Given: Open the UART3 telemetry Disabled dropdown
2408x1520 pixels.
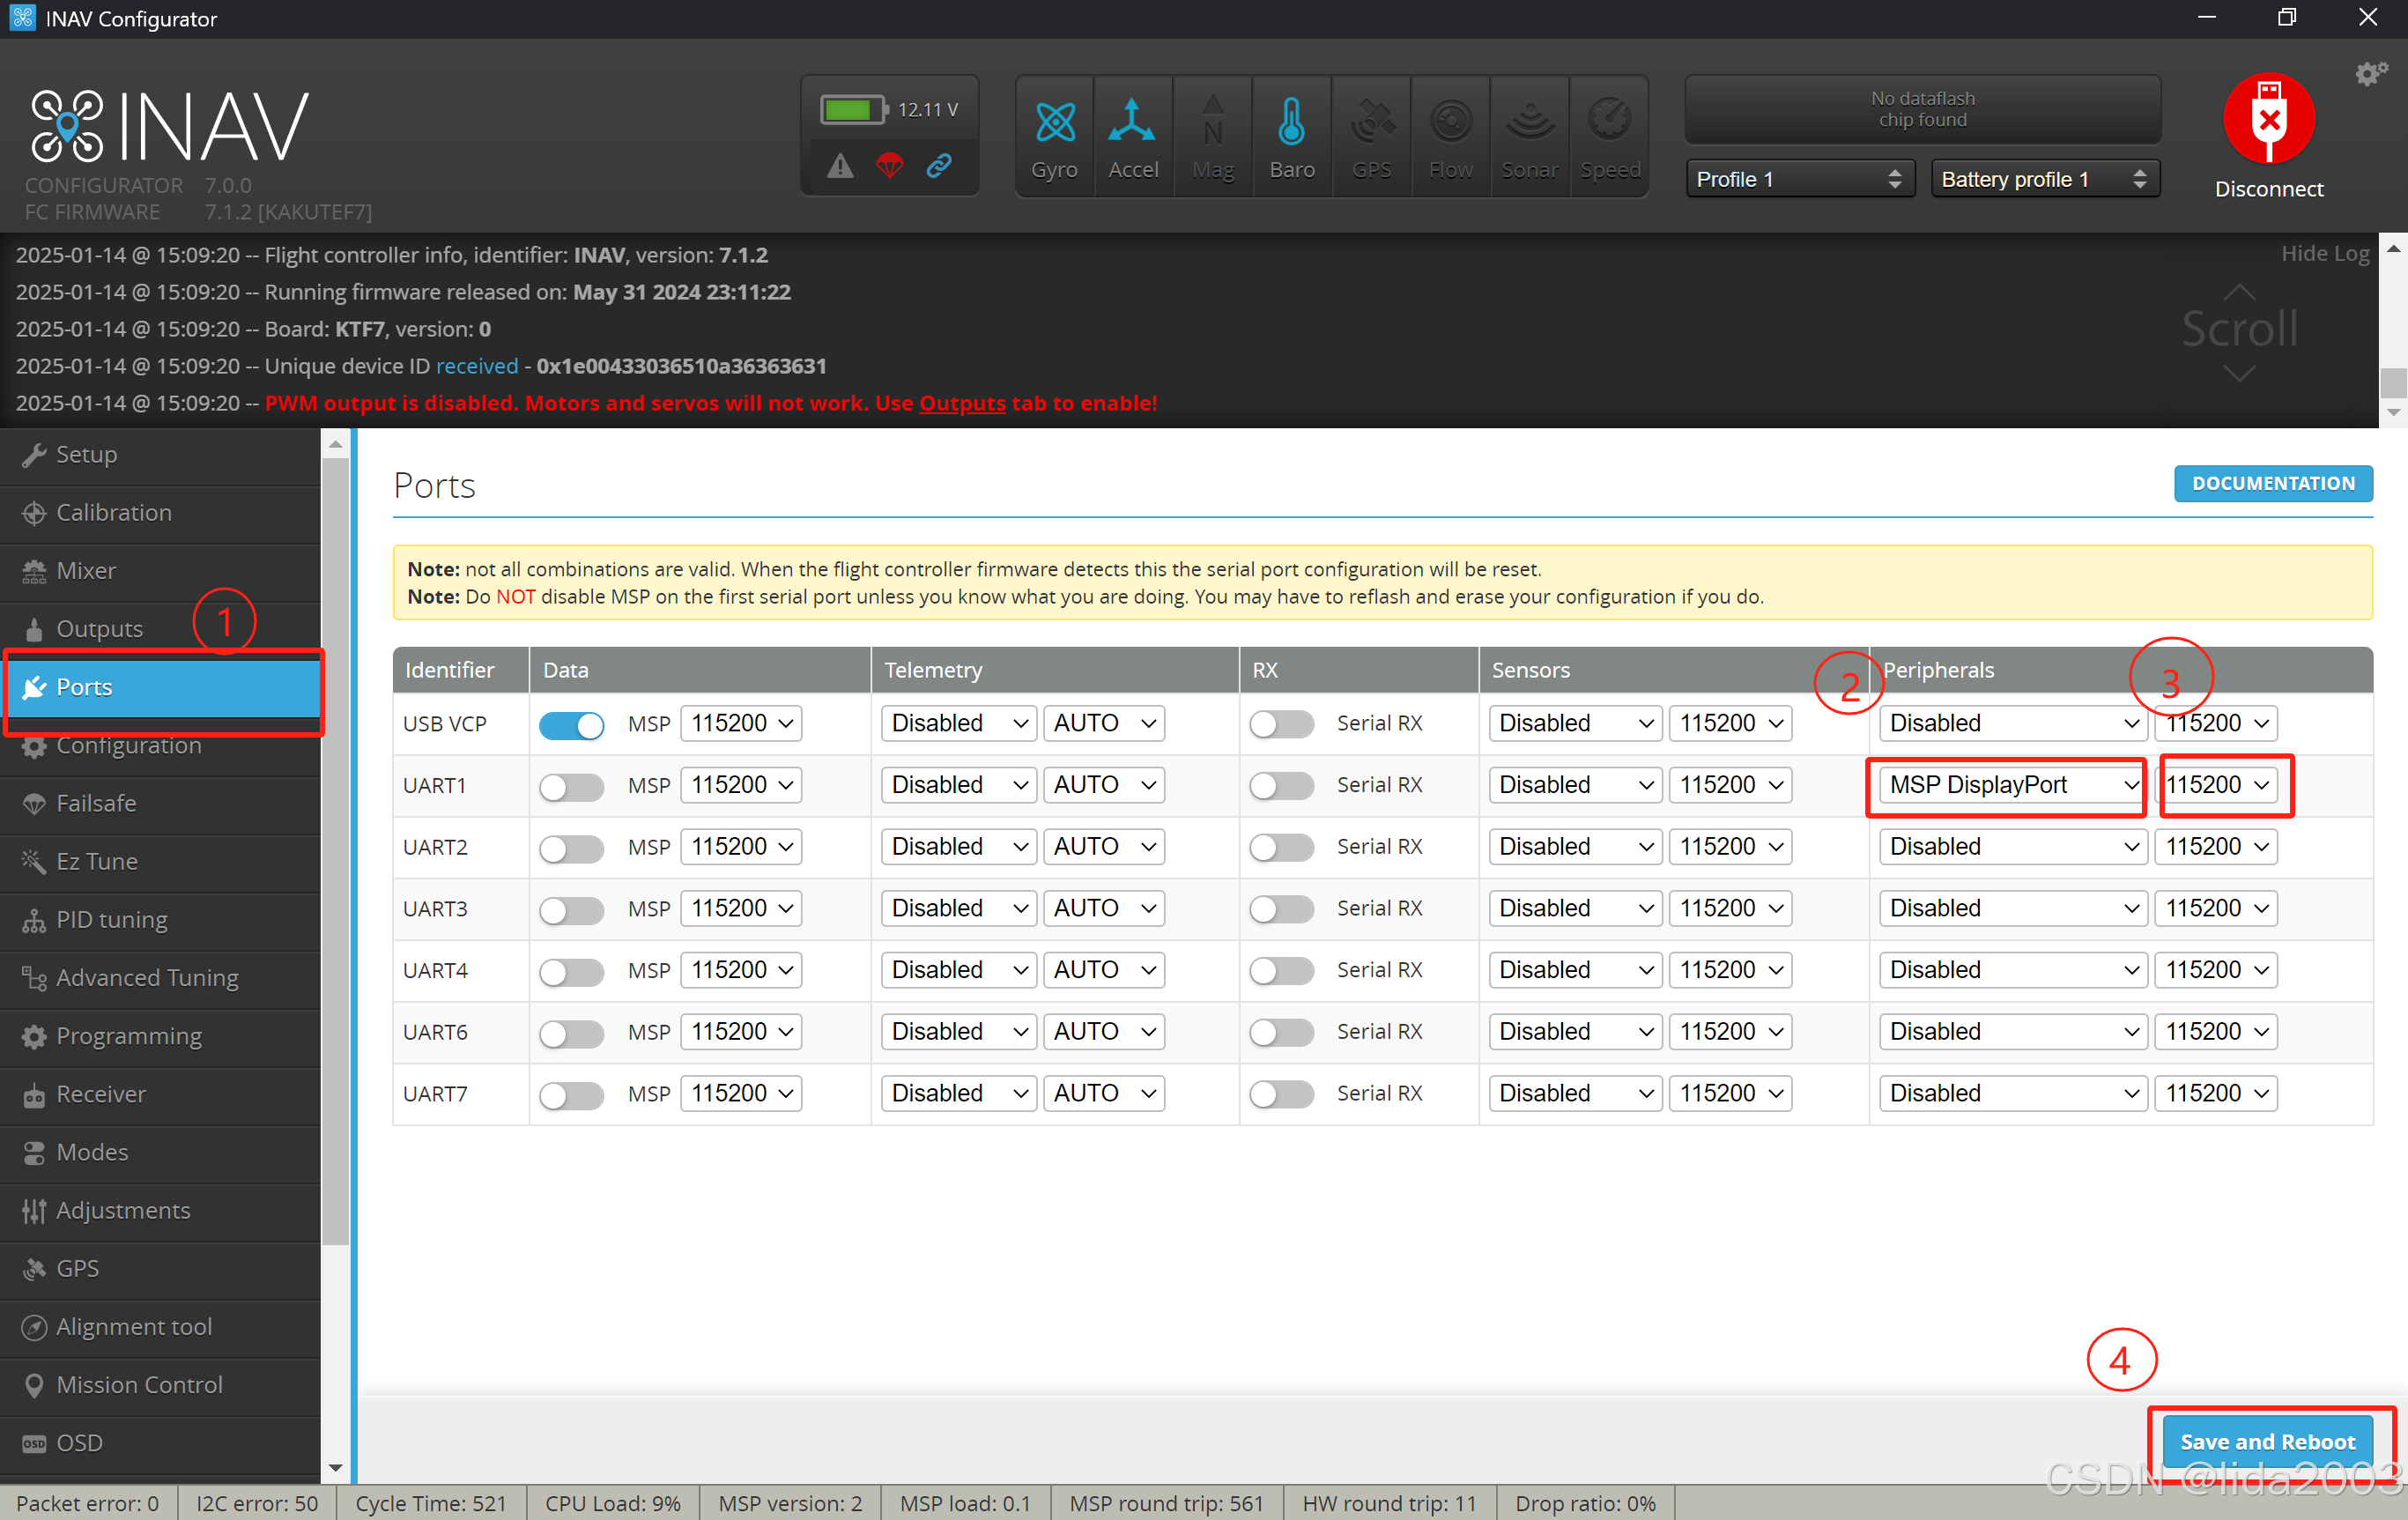Looking at the screenshot, I should pos(958,909).
